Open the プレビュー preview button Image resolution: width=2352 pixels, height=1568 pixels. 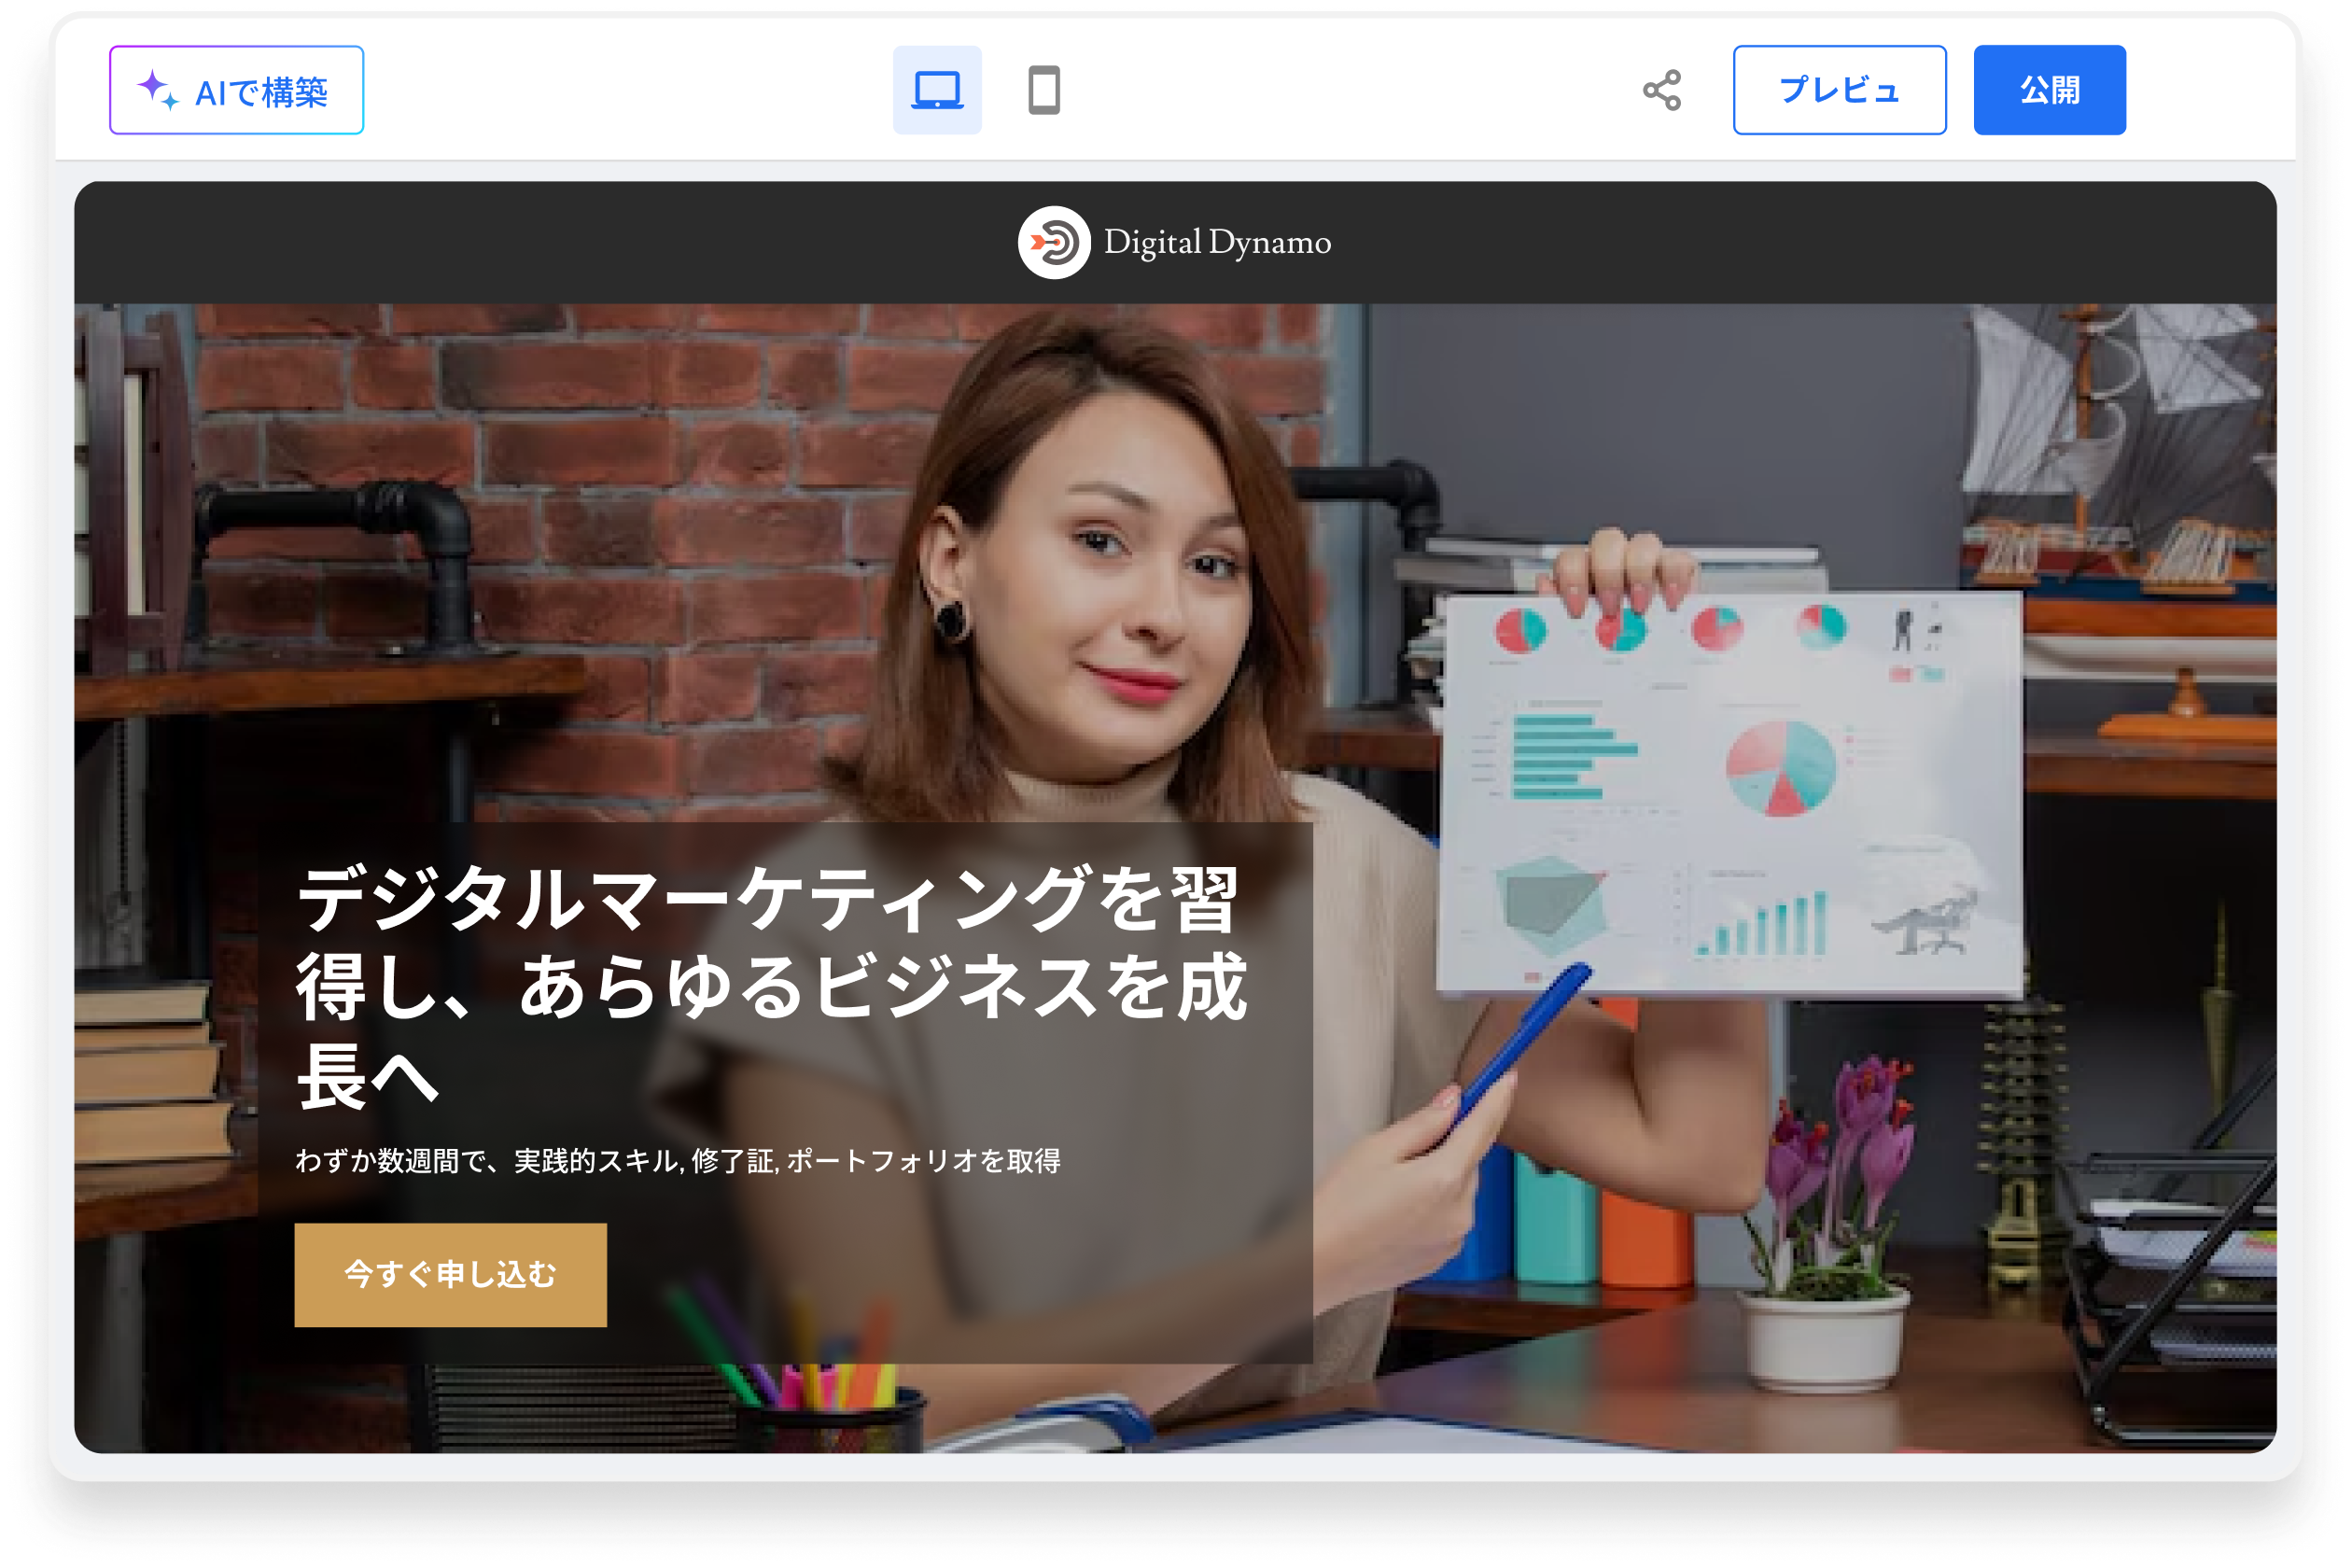tap(1838, 90)
